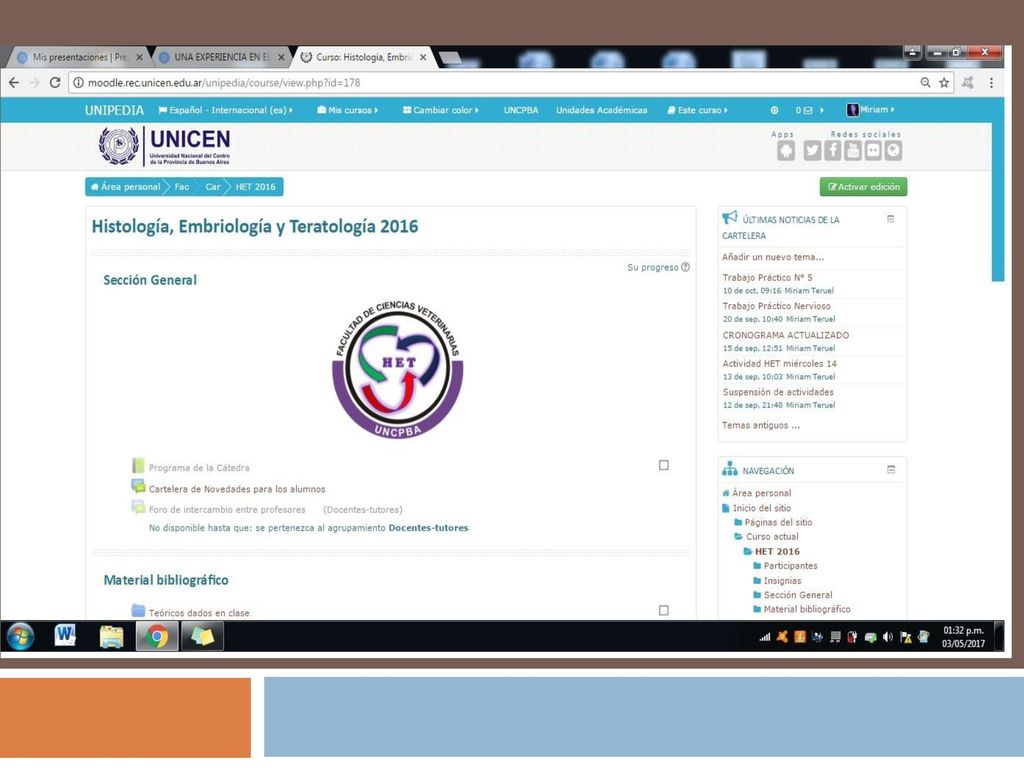Screen dimensions: 1024x768
Task: Collapse the Navegación block
Action: coord(891,470)
